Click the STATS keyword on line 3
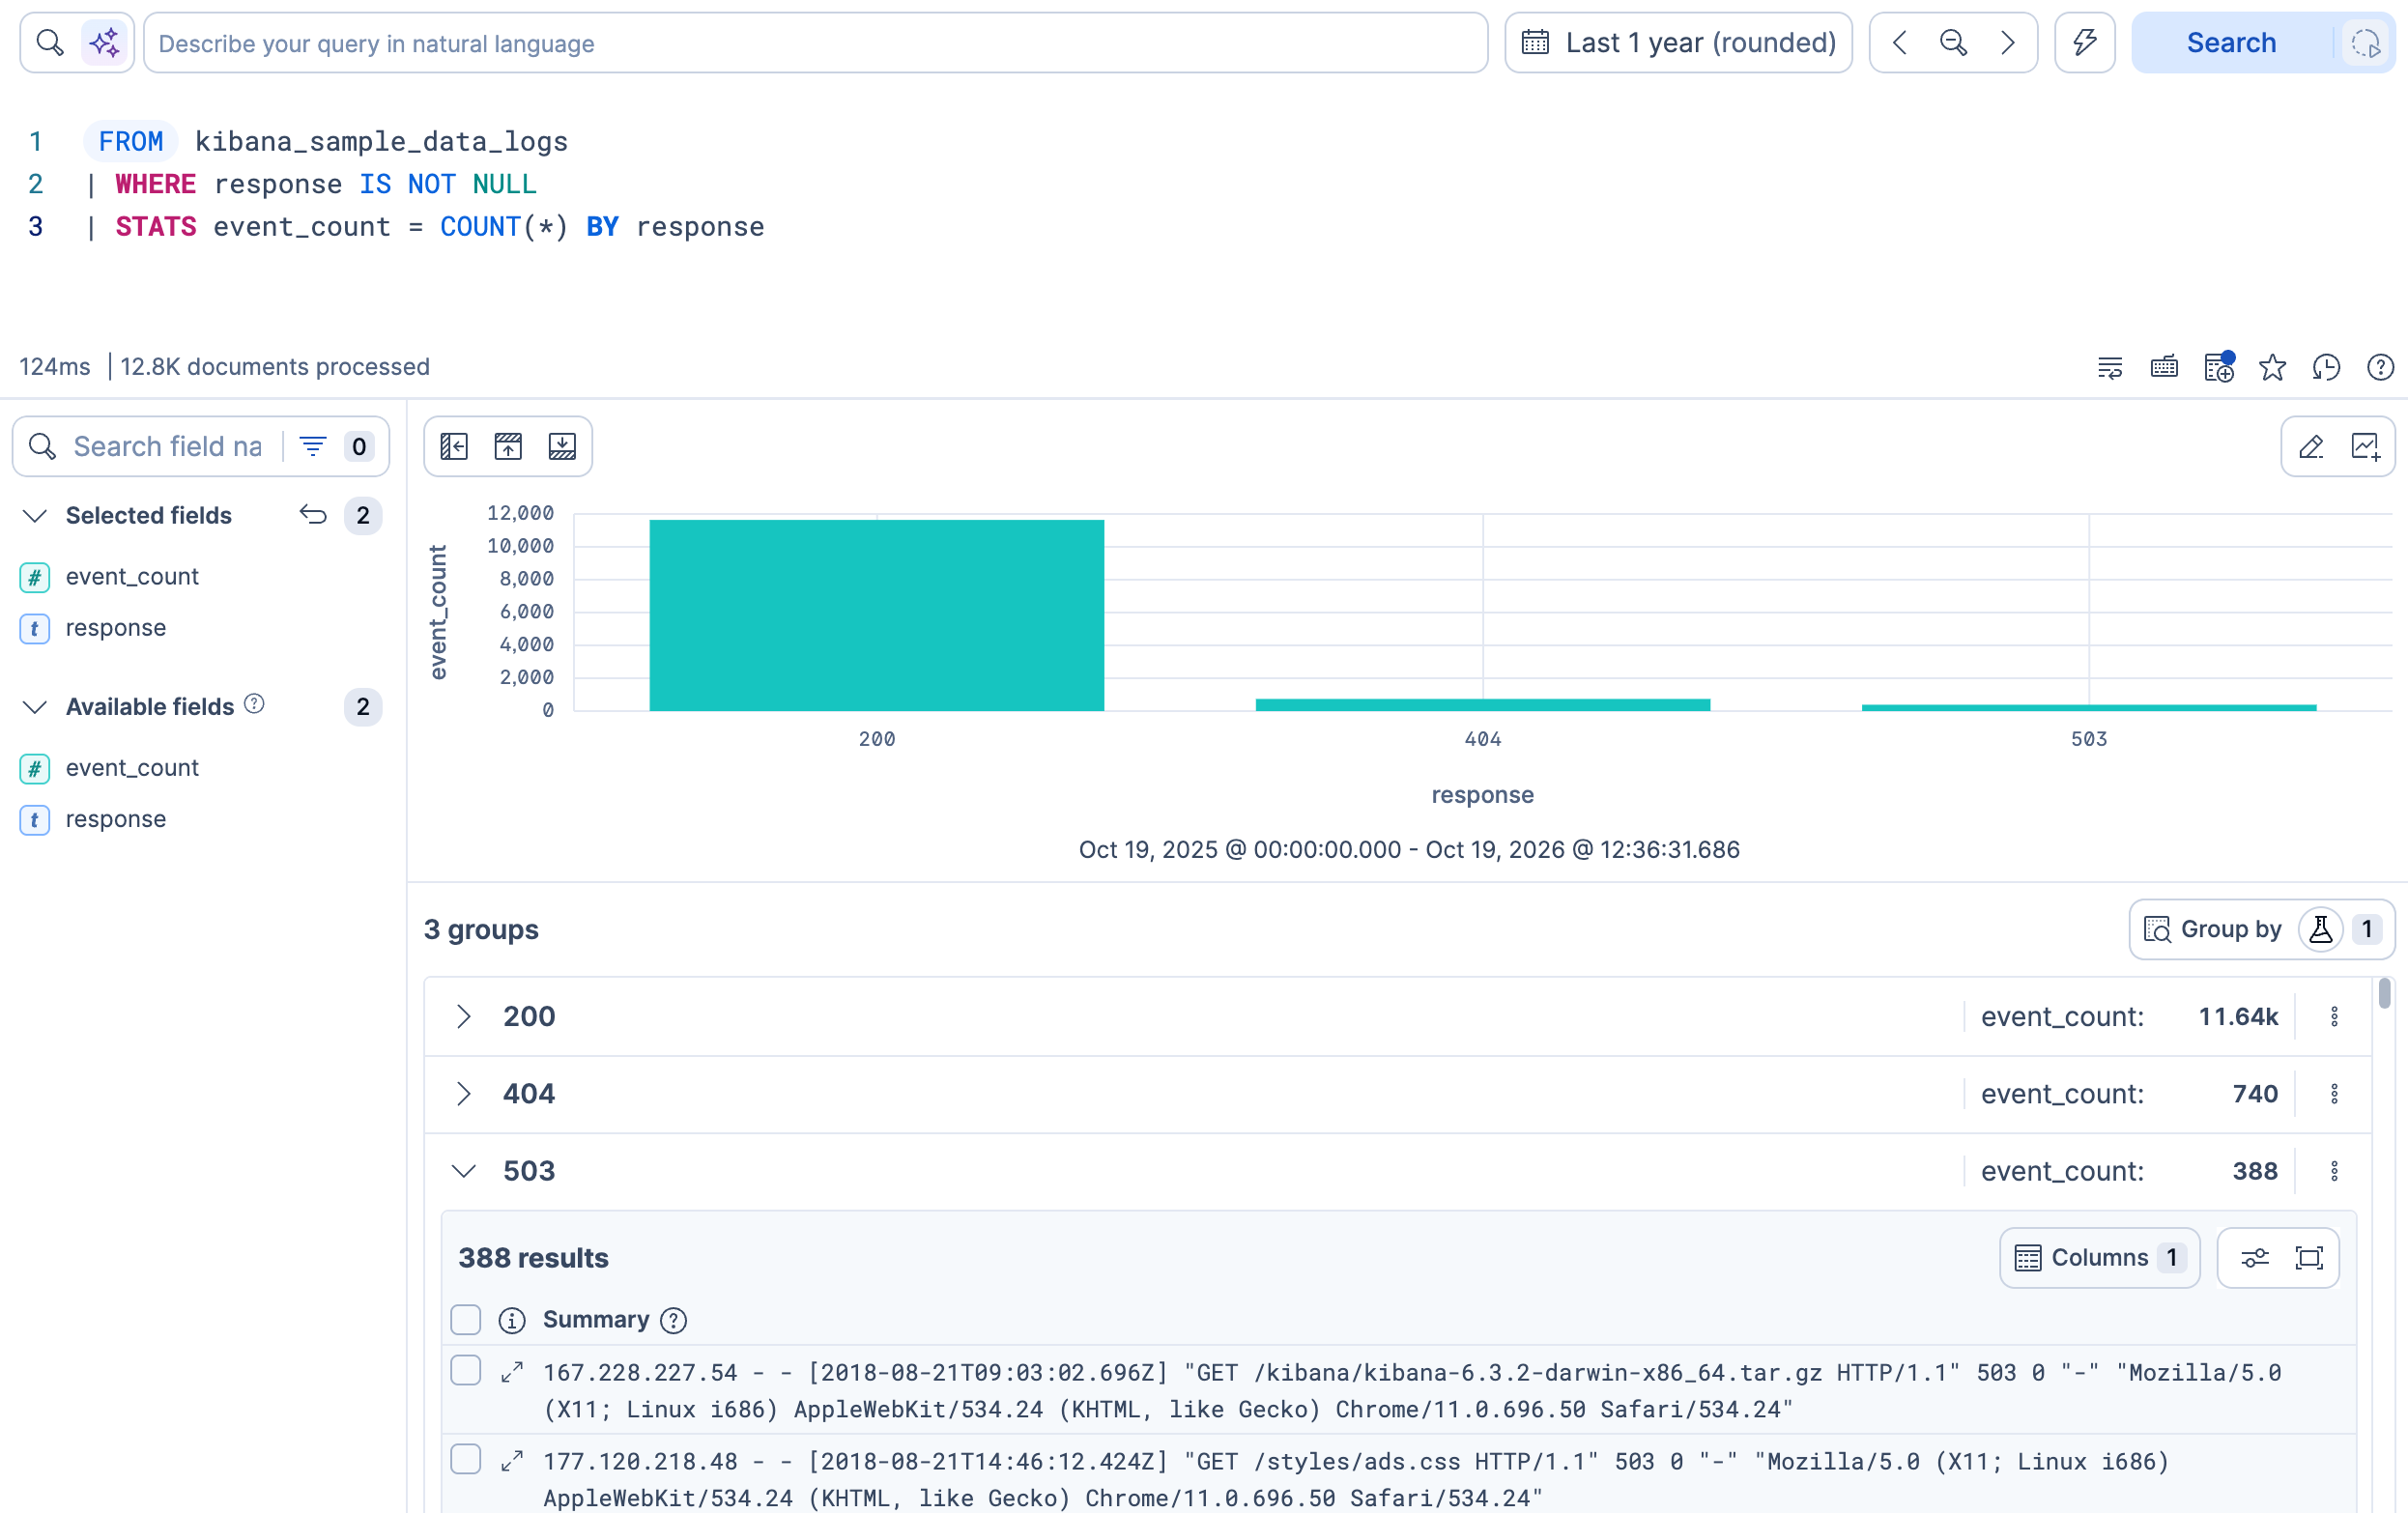Screen dimensions: 2408x1513 pyautogui.click(x=155, y=227)
